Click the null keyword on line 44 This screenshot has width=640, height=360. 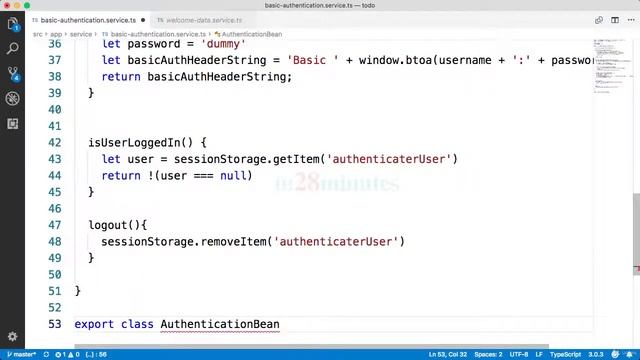point(233,176)
